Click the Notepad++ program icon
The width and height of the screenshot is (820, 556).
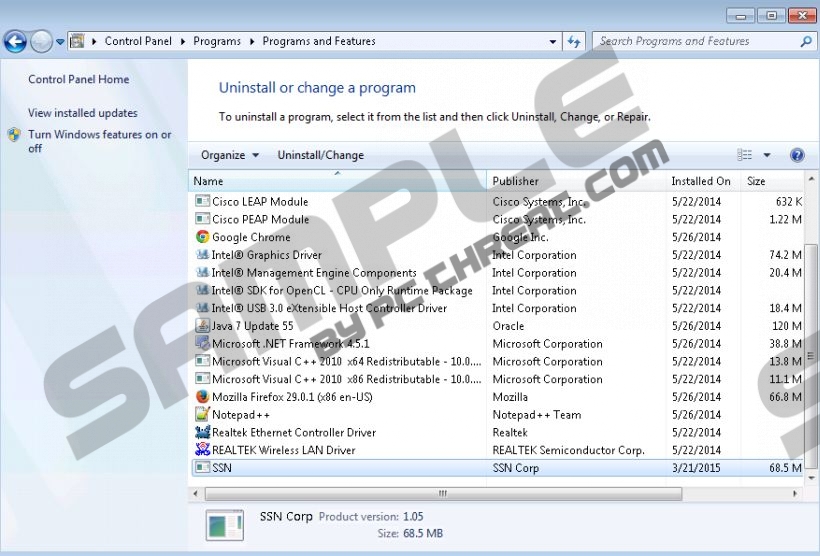coord(203,415)
